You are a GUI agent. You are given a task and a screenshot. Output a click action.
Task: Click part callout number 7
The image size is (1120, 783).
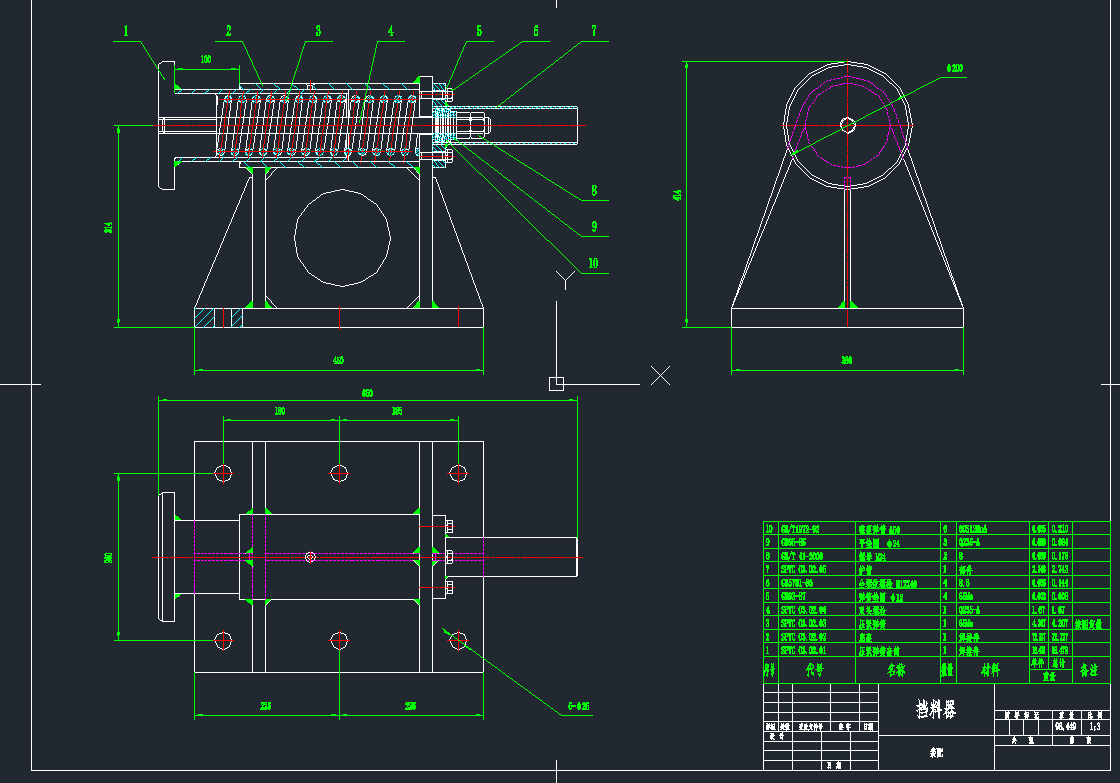tap(593, 31)
